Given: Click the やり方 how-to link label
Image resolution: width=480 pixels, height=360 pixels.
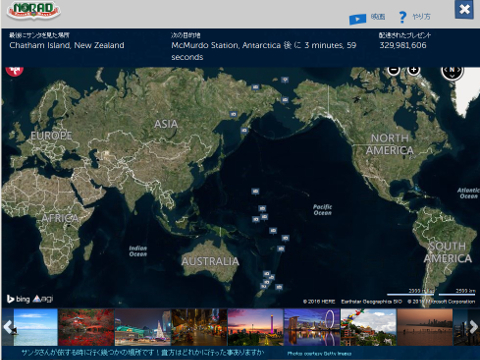Looking at the screenshot, I should [x=421, y=17].
